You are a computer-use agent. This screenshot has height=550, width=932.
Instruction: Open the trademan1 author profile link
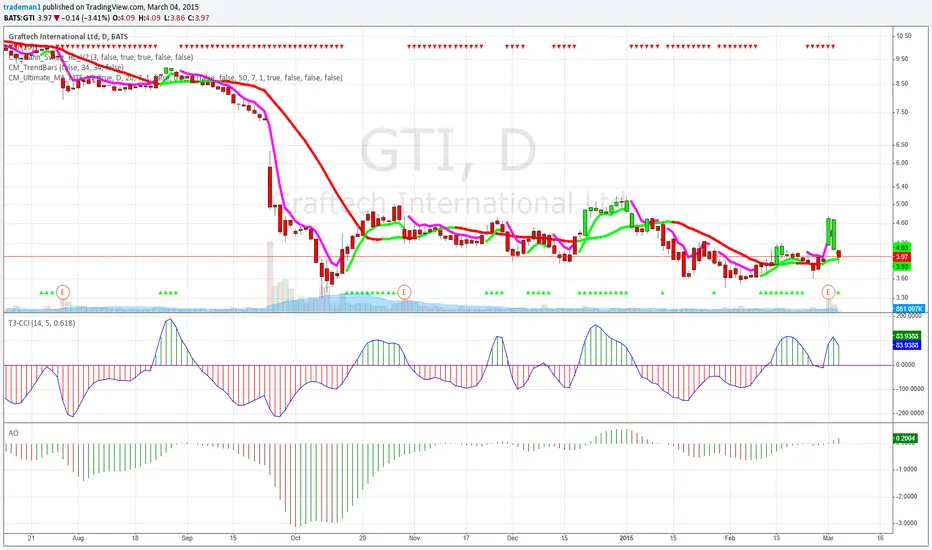(x=22, y=7)
